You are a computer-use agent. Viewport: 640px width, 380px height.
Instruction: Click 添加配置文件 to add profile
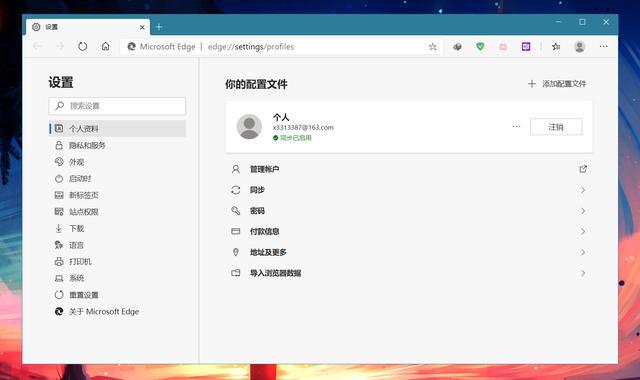tap(557, 84)
